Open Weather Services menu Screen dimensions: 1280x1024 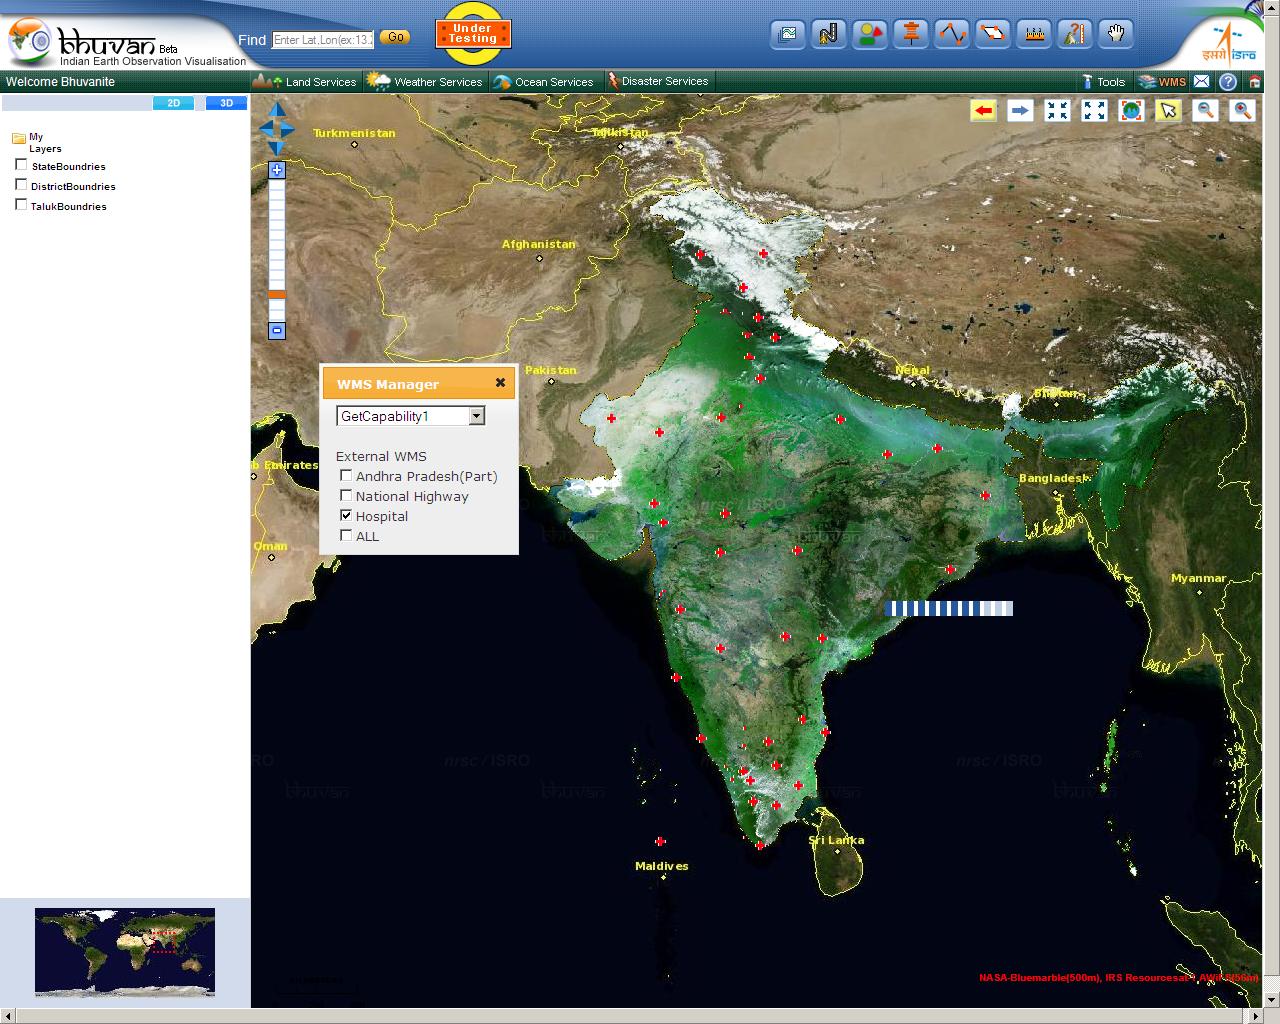coord(425,82)
